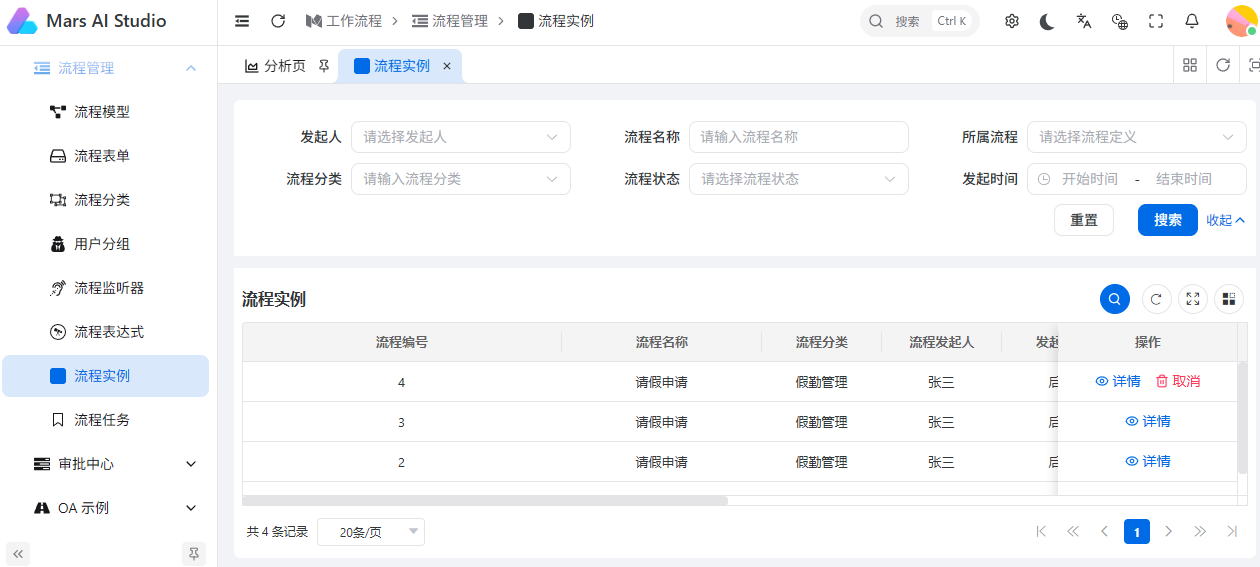Image resolution: width=1260 pixels, height=567 pixels.
Task: Open 流程分类 in sidebar
Action: pyautogui.click(x=105, y=200)
